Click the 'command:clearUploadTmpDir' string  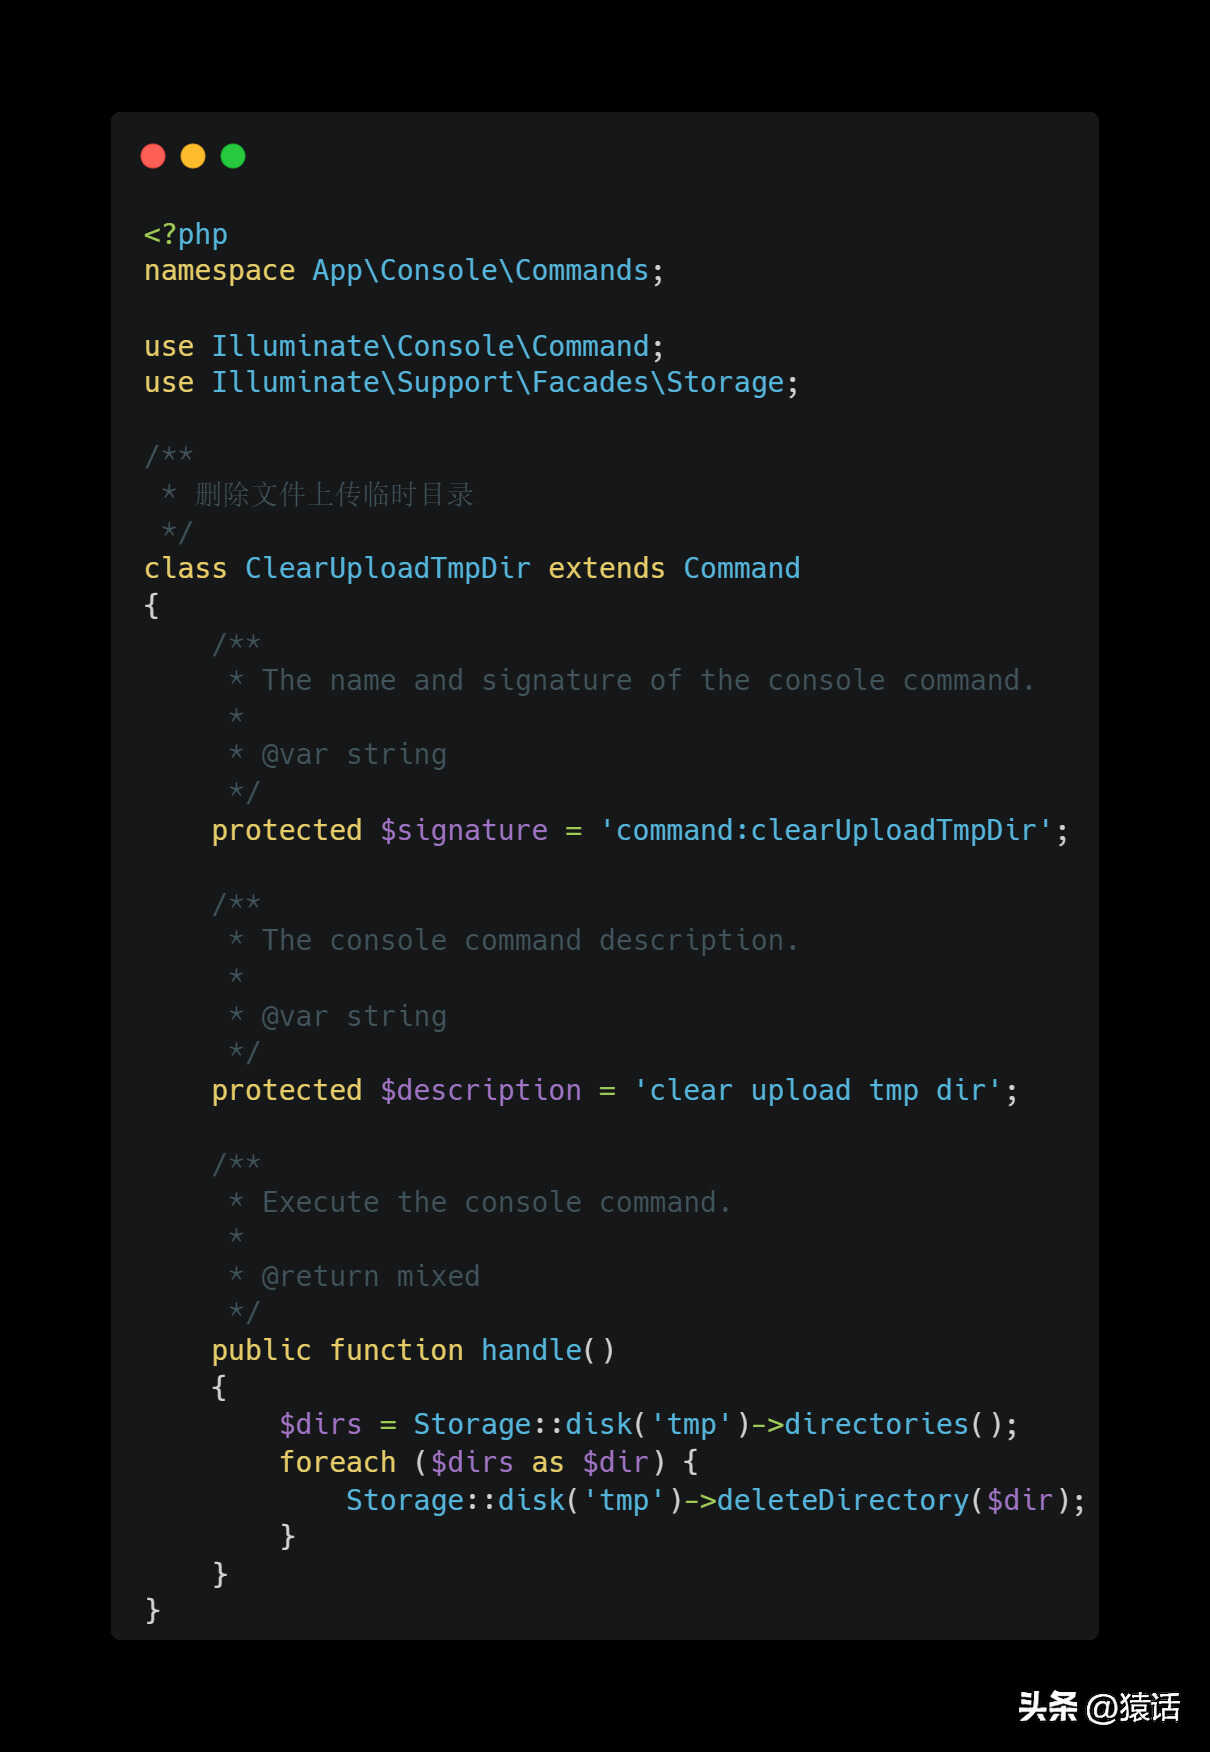pos(826,831)
